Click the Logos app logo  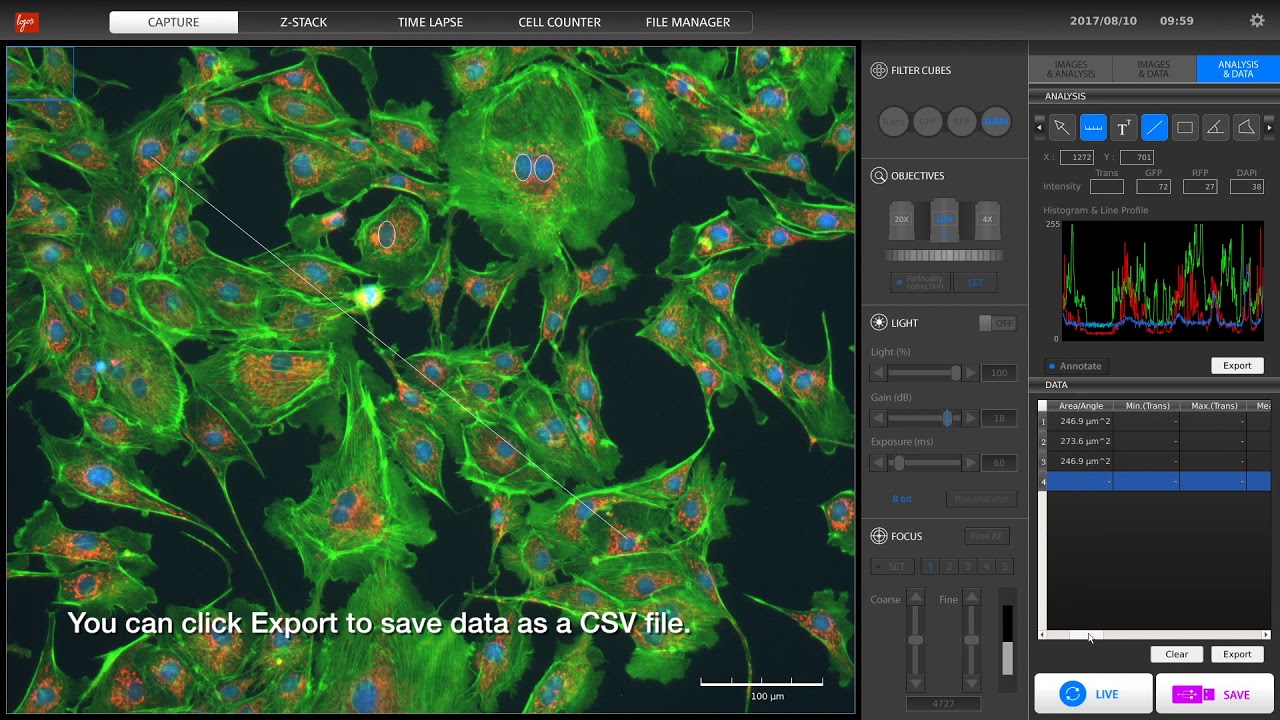click(27, 21)
